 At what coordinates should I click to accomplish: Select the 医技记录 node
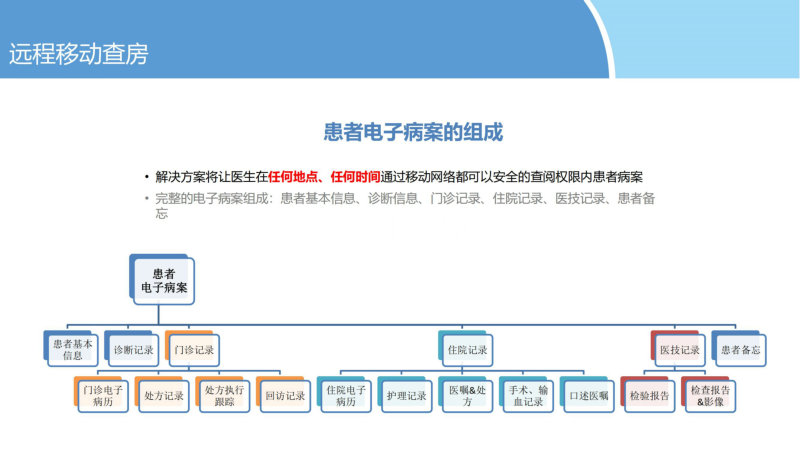point(680,350)
